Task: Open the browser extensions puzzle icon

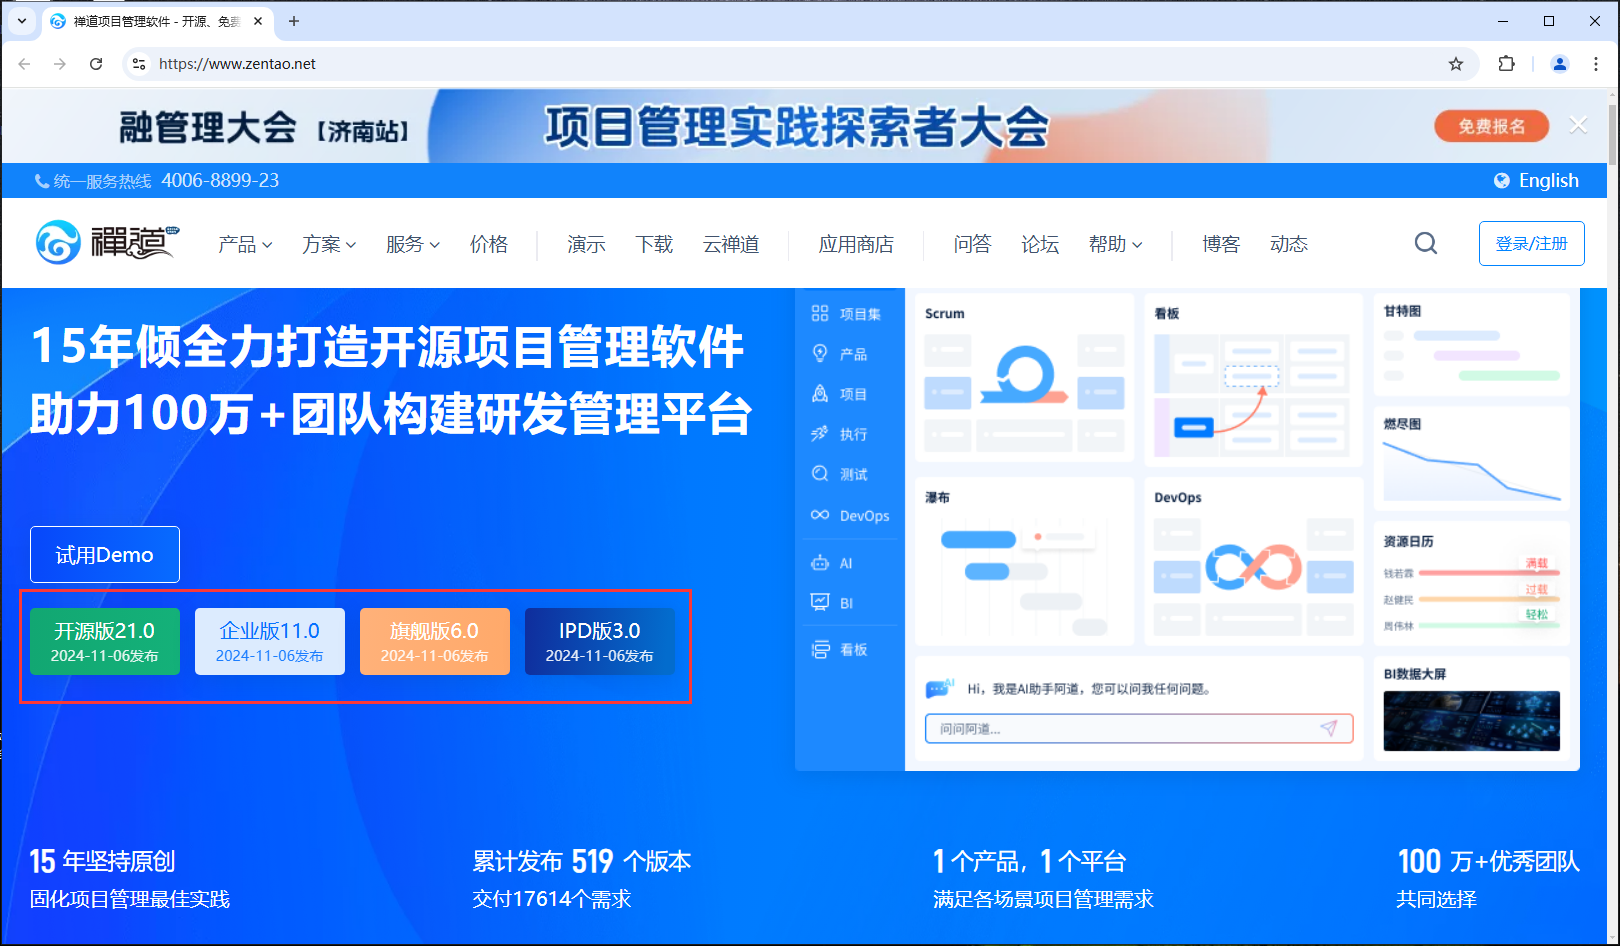Action: (1506, 64)
